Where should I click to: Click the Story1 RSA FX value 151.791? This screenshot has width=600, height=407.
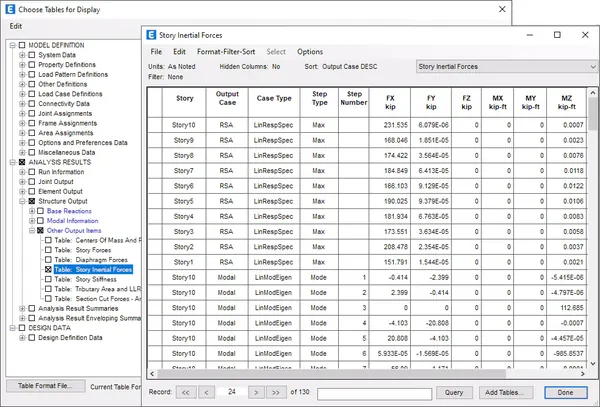click(390, 262)
